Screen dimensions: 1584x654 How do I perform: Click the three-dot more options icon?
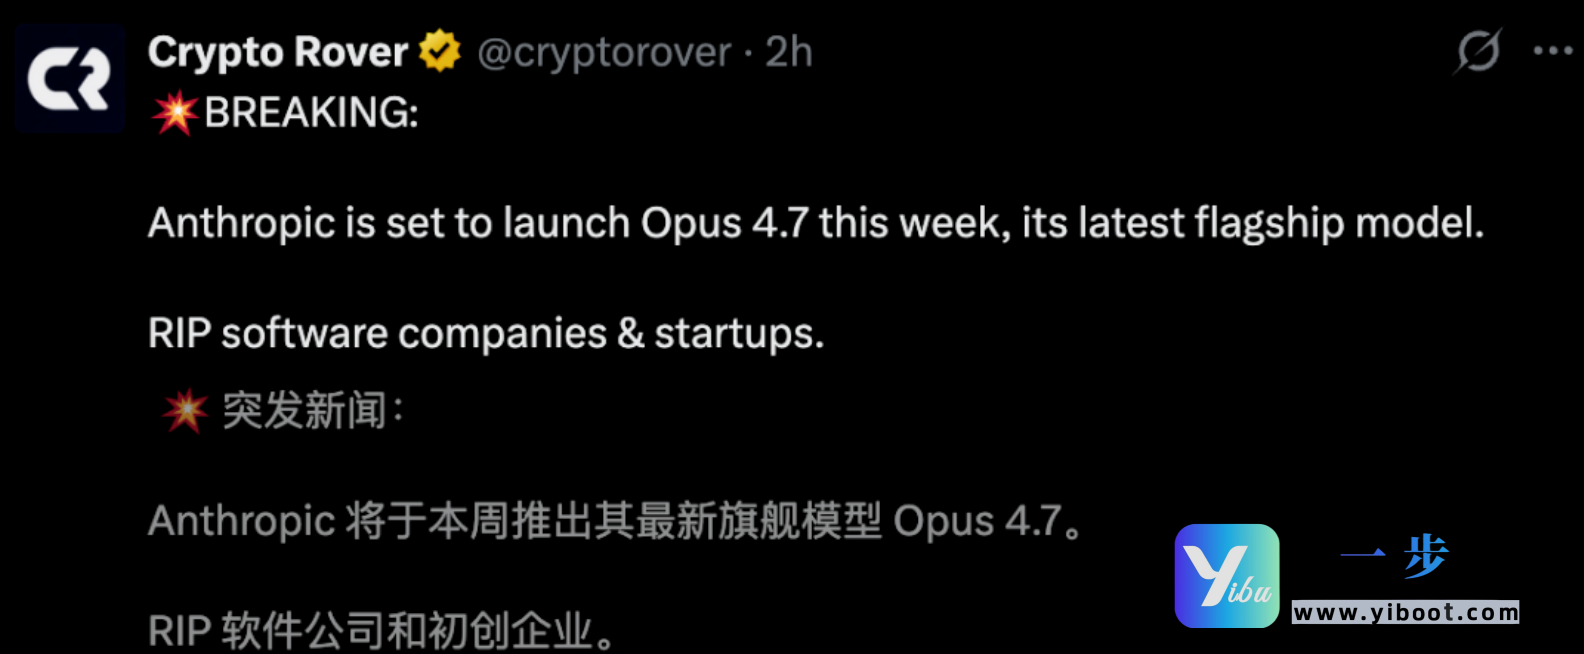1551,50
